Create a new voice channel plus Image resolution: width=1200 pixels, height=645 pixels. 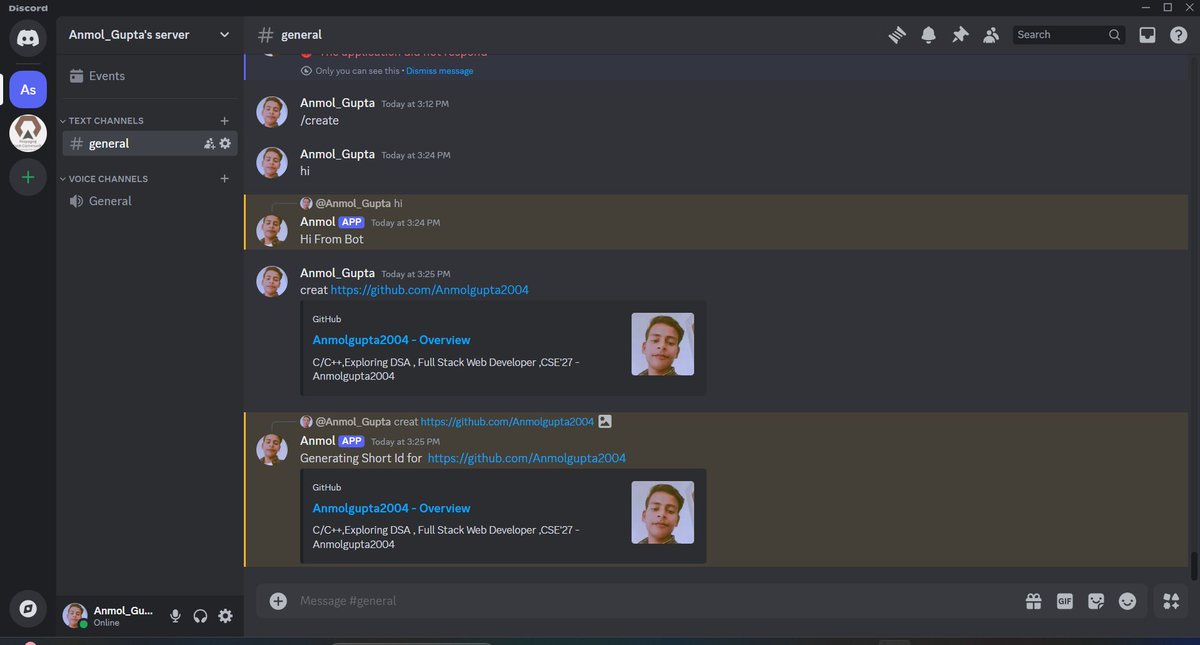click(x=224, y=179)
